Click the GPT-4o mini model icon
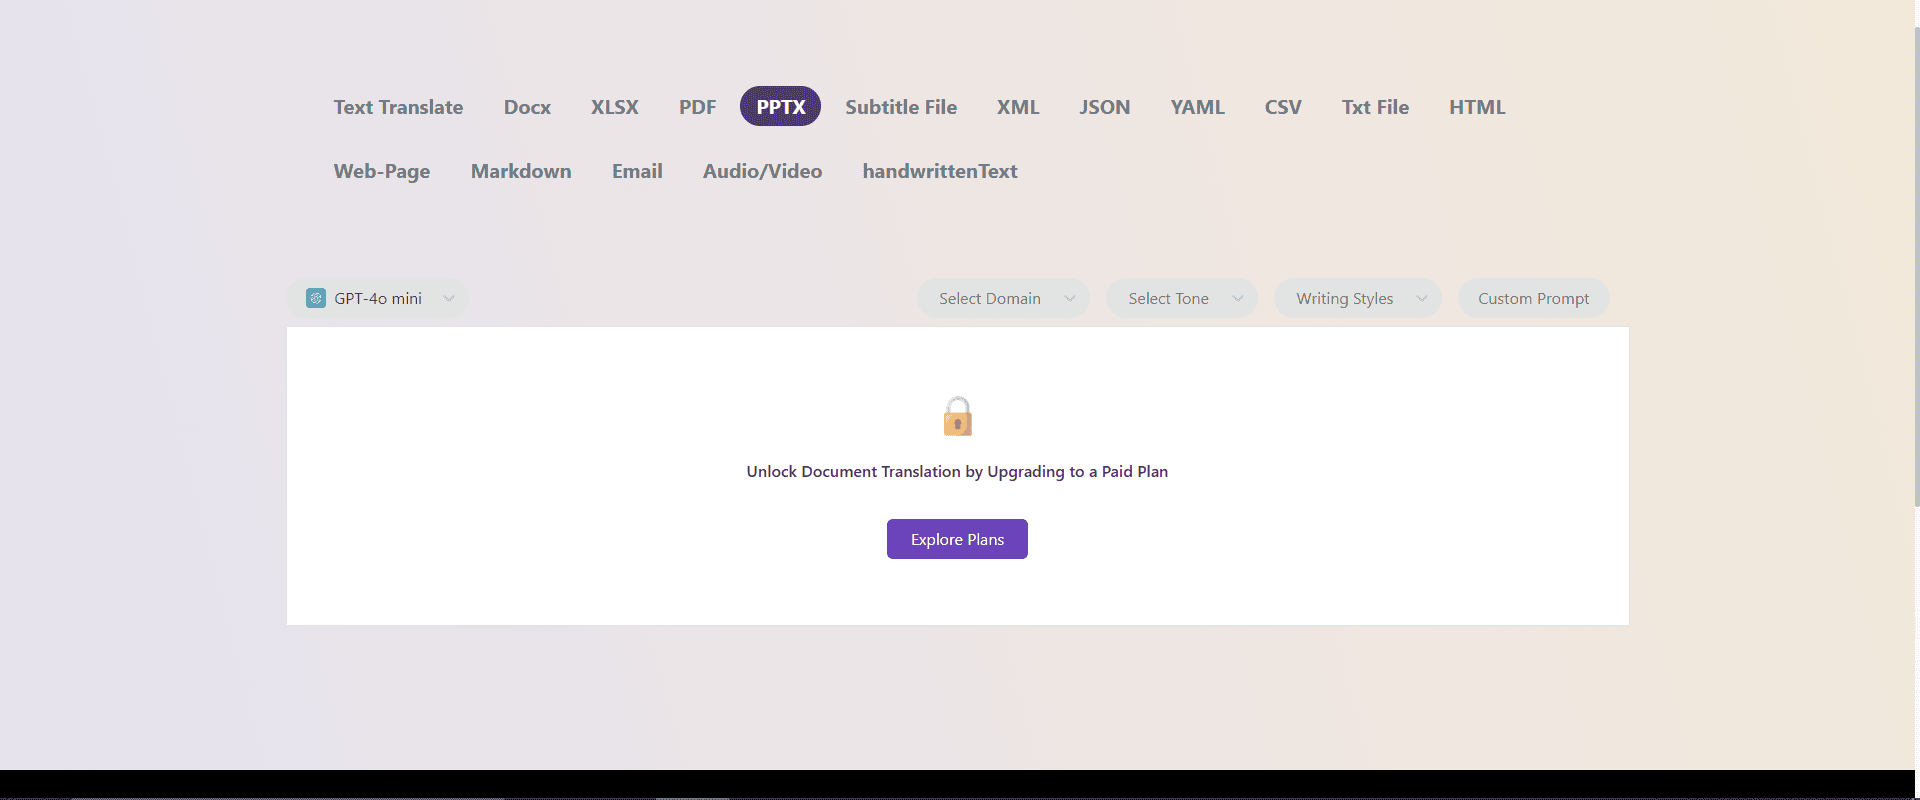This screenshot has height=800, width=1920. pos(316,298)
